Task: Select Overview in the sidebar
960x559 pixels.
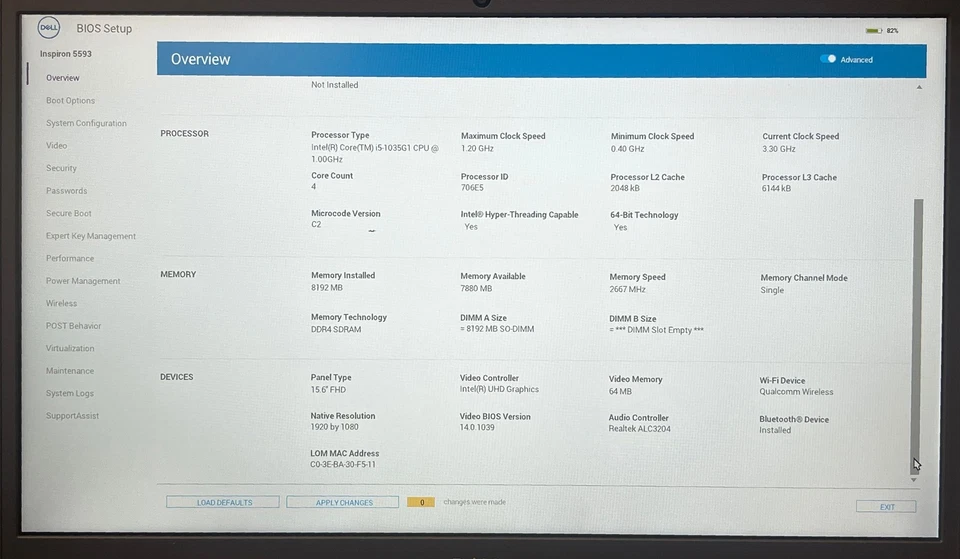Action: coord(62,78)
